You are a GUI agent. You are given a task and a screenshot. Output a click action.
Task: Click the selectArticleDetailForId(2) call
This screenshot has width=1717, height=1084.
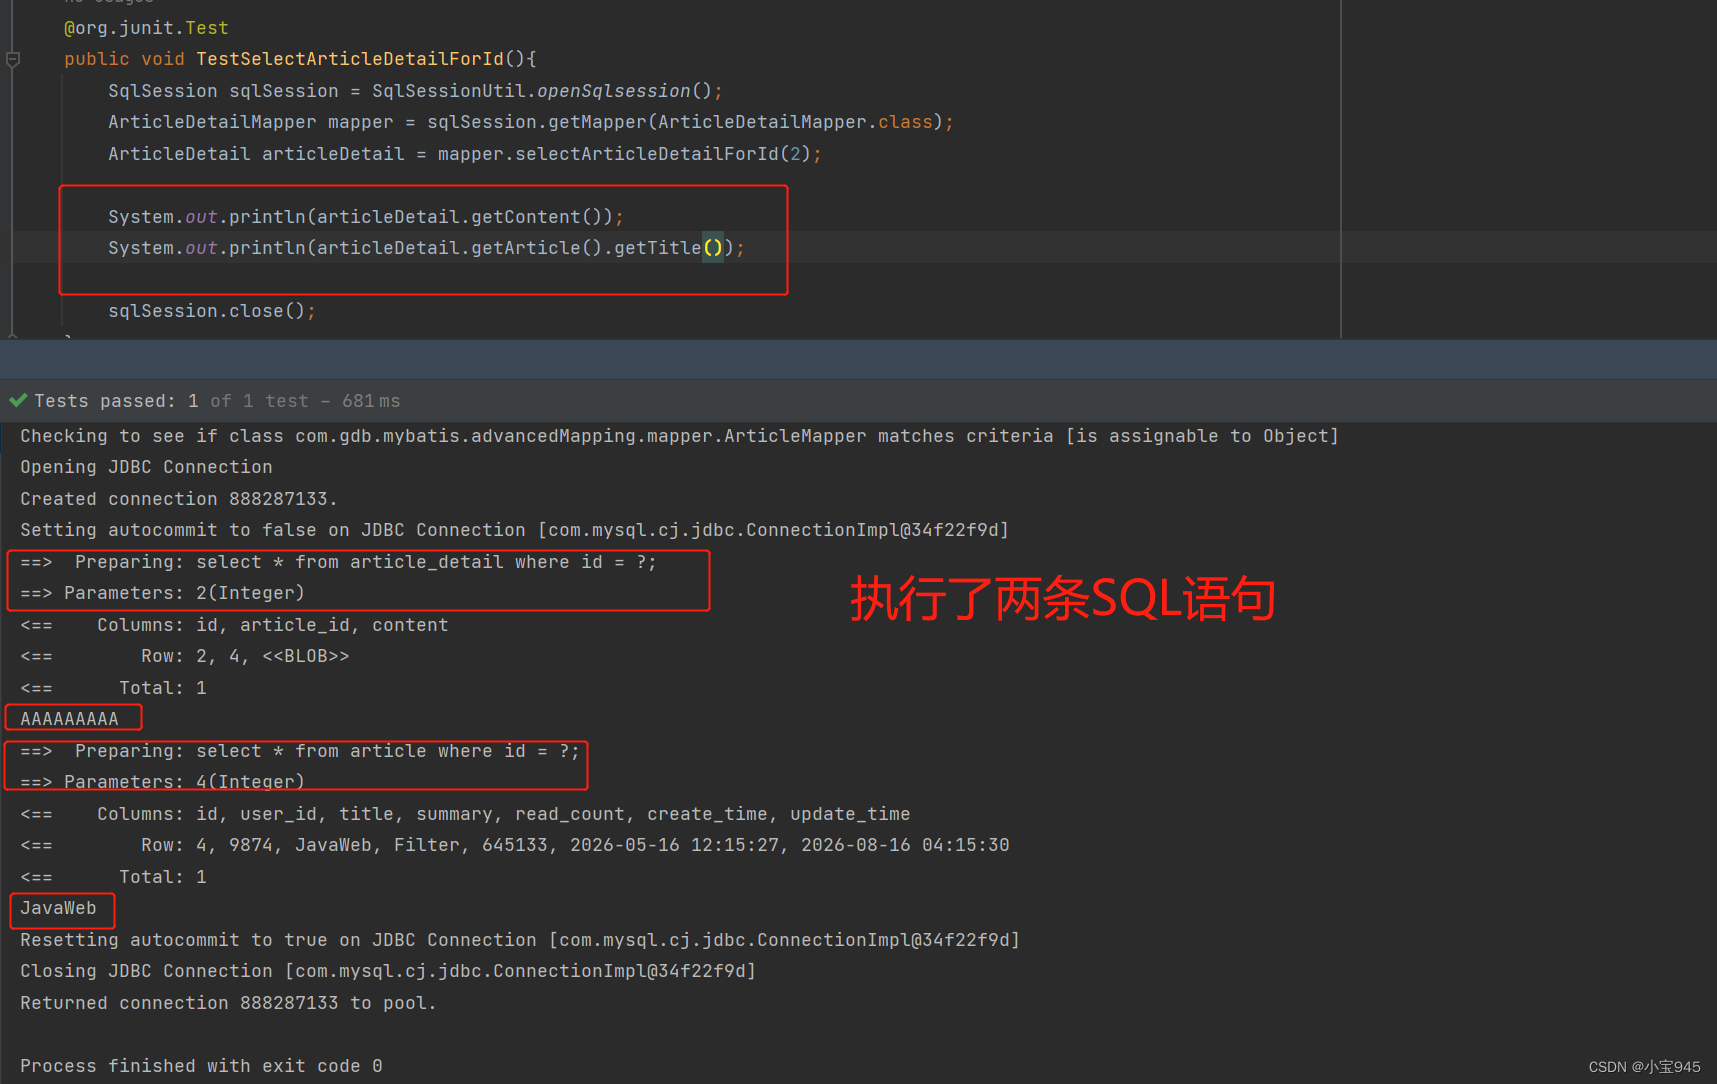[663, 154]
